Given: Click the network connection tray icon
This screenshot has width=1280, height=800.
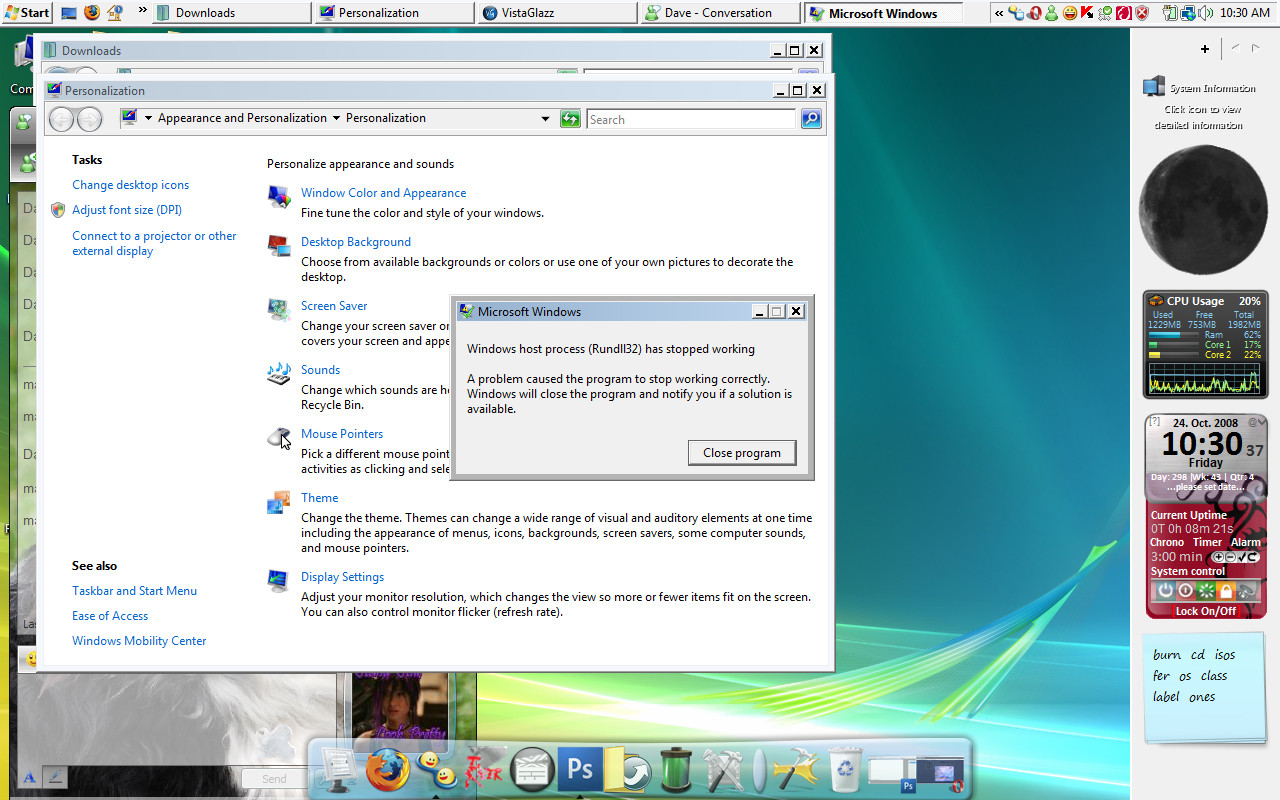Looking at the screenshot, I should pos(1188,13).
